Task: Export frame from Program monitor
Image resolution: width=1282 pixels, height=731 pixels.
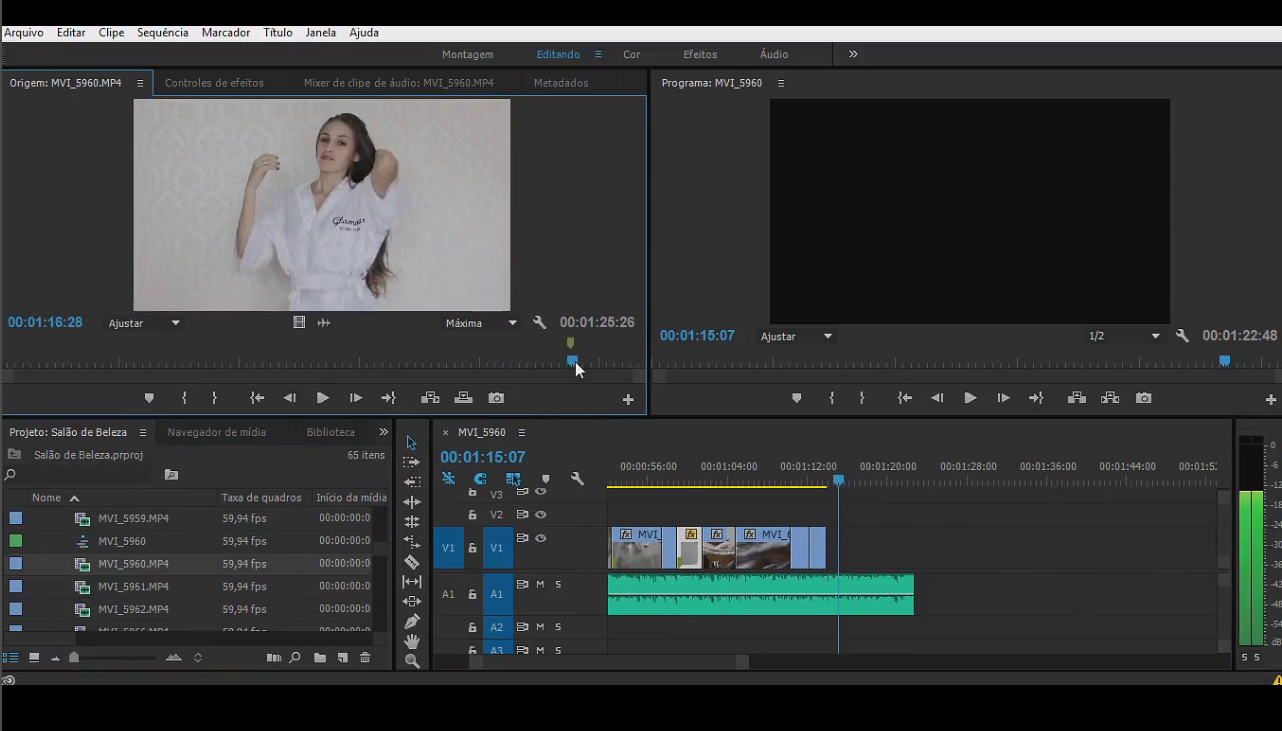Action: 1143,398
